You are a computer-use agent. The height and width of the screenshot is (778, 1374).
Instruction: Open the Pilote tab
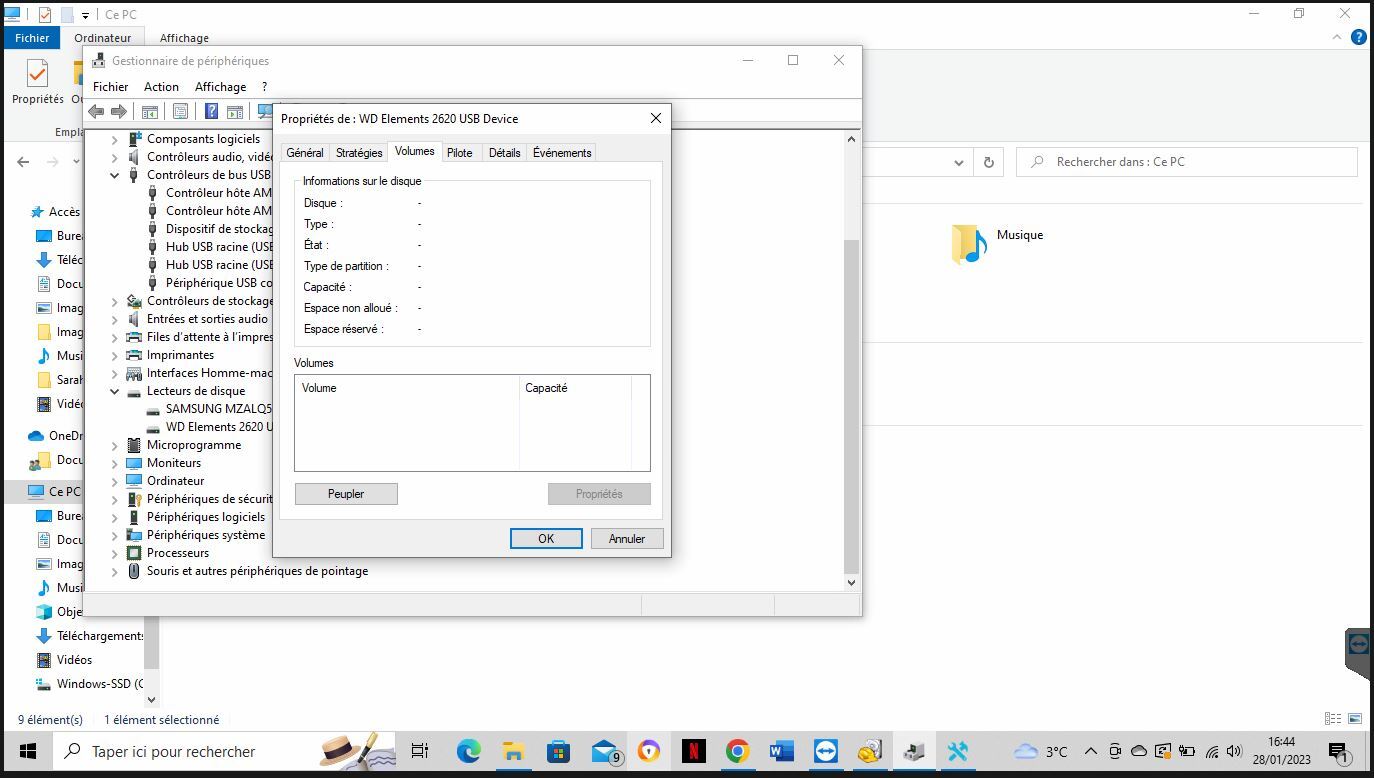[x=460, y=153]
